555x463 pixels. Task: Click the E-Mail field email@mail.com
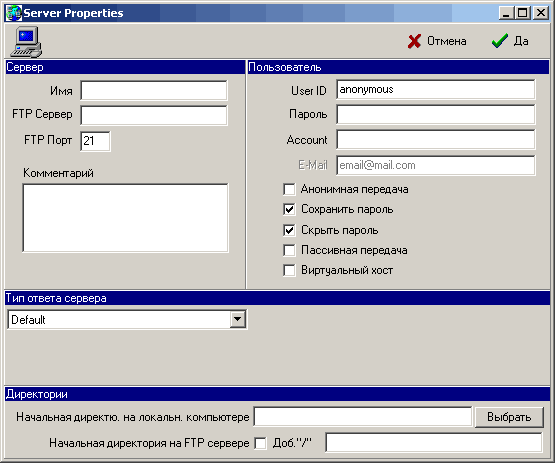(435, 165)
